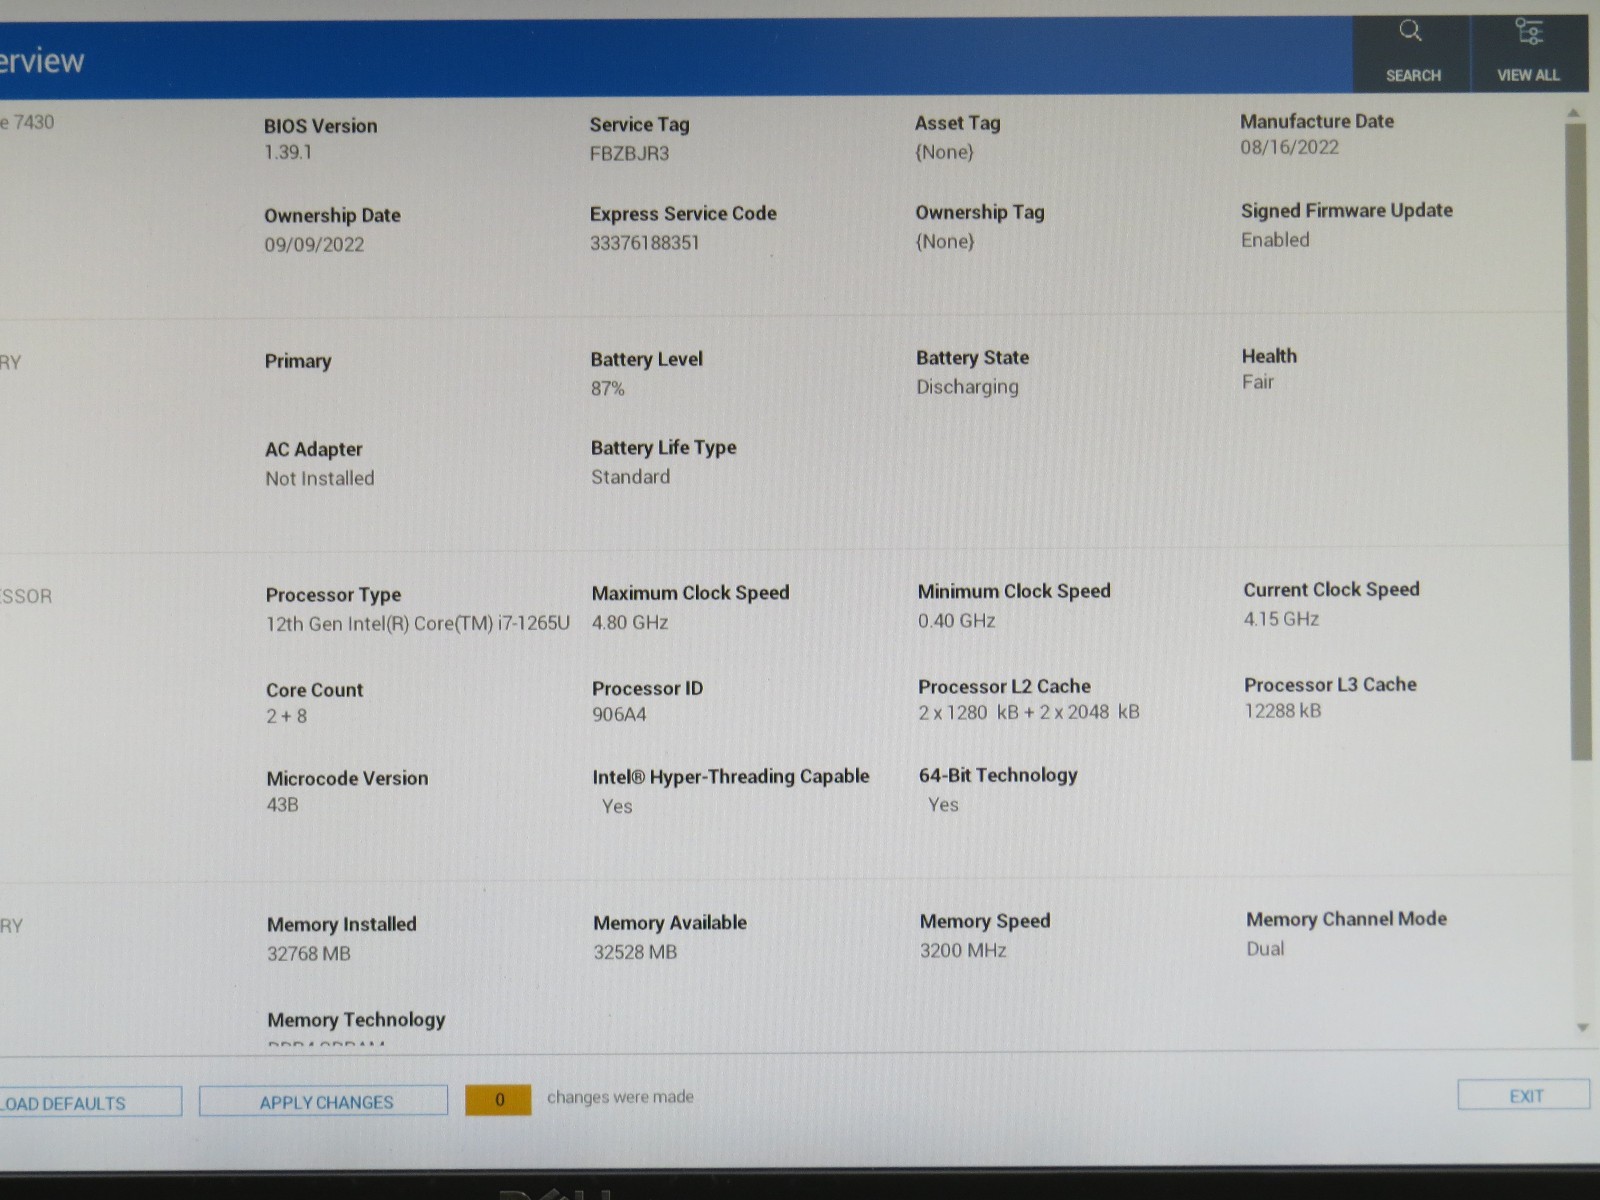Click the Core Count value 2 + 8
Screen dimensions: 1600x1200
287,717
